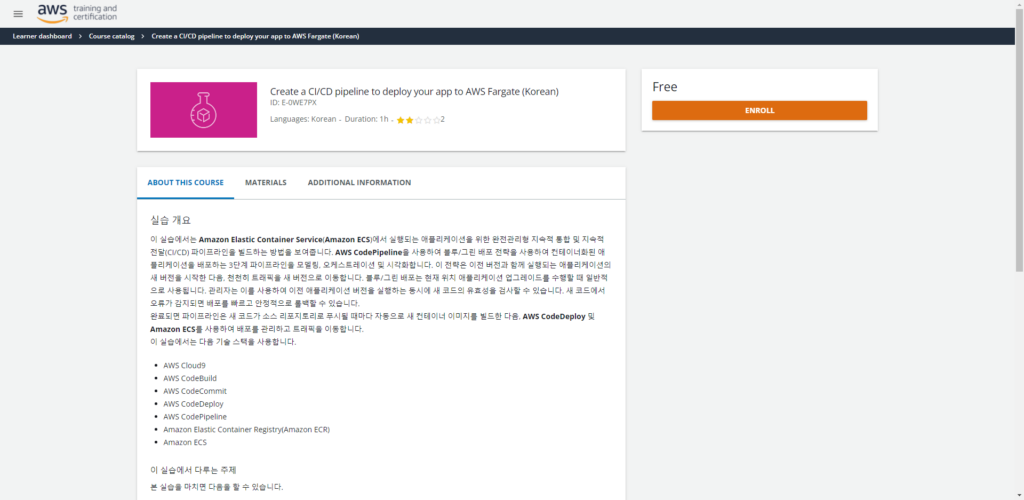Click the Amazon ECS list item
1024x500 pixels.
click(x=185, y=443)
